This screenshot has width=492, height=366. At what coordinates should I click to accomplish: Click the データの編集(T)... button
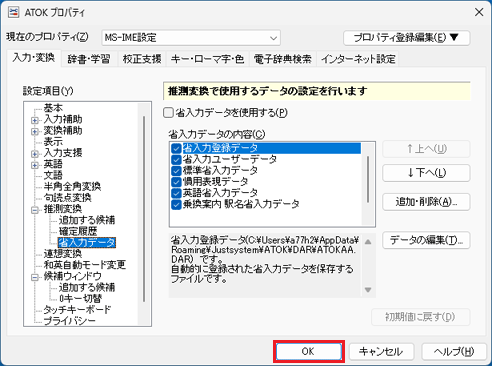[426, 240]
